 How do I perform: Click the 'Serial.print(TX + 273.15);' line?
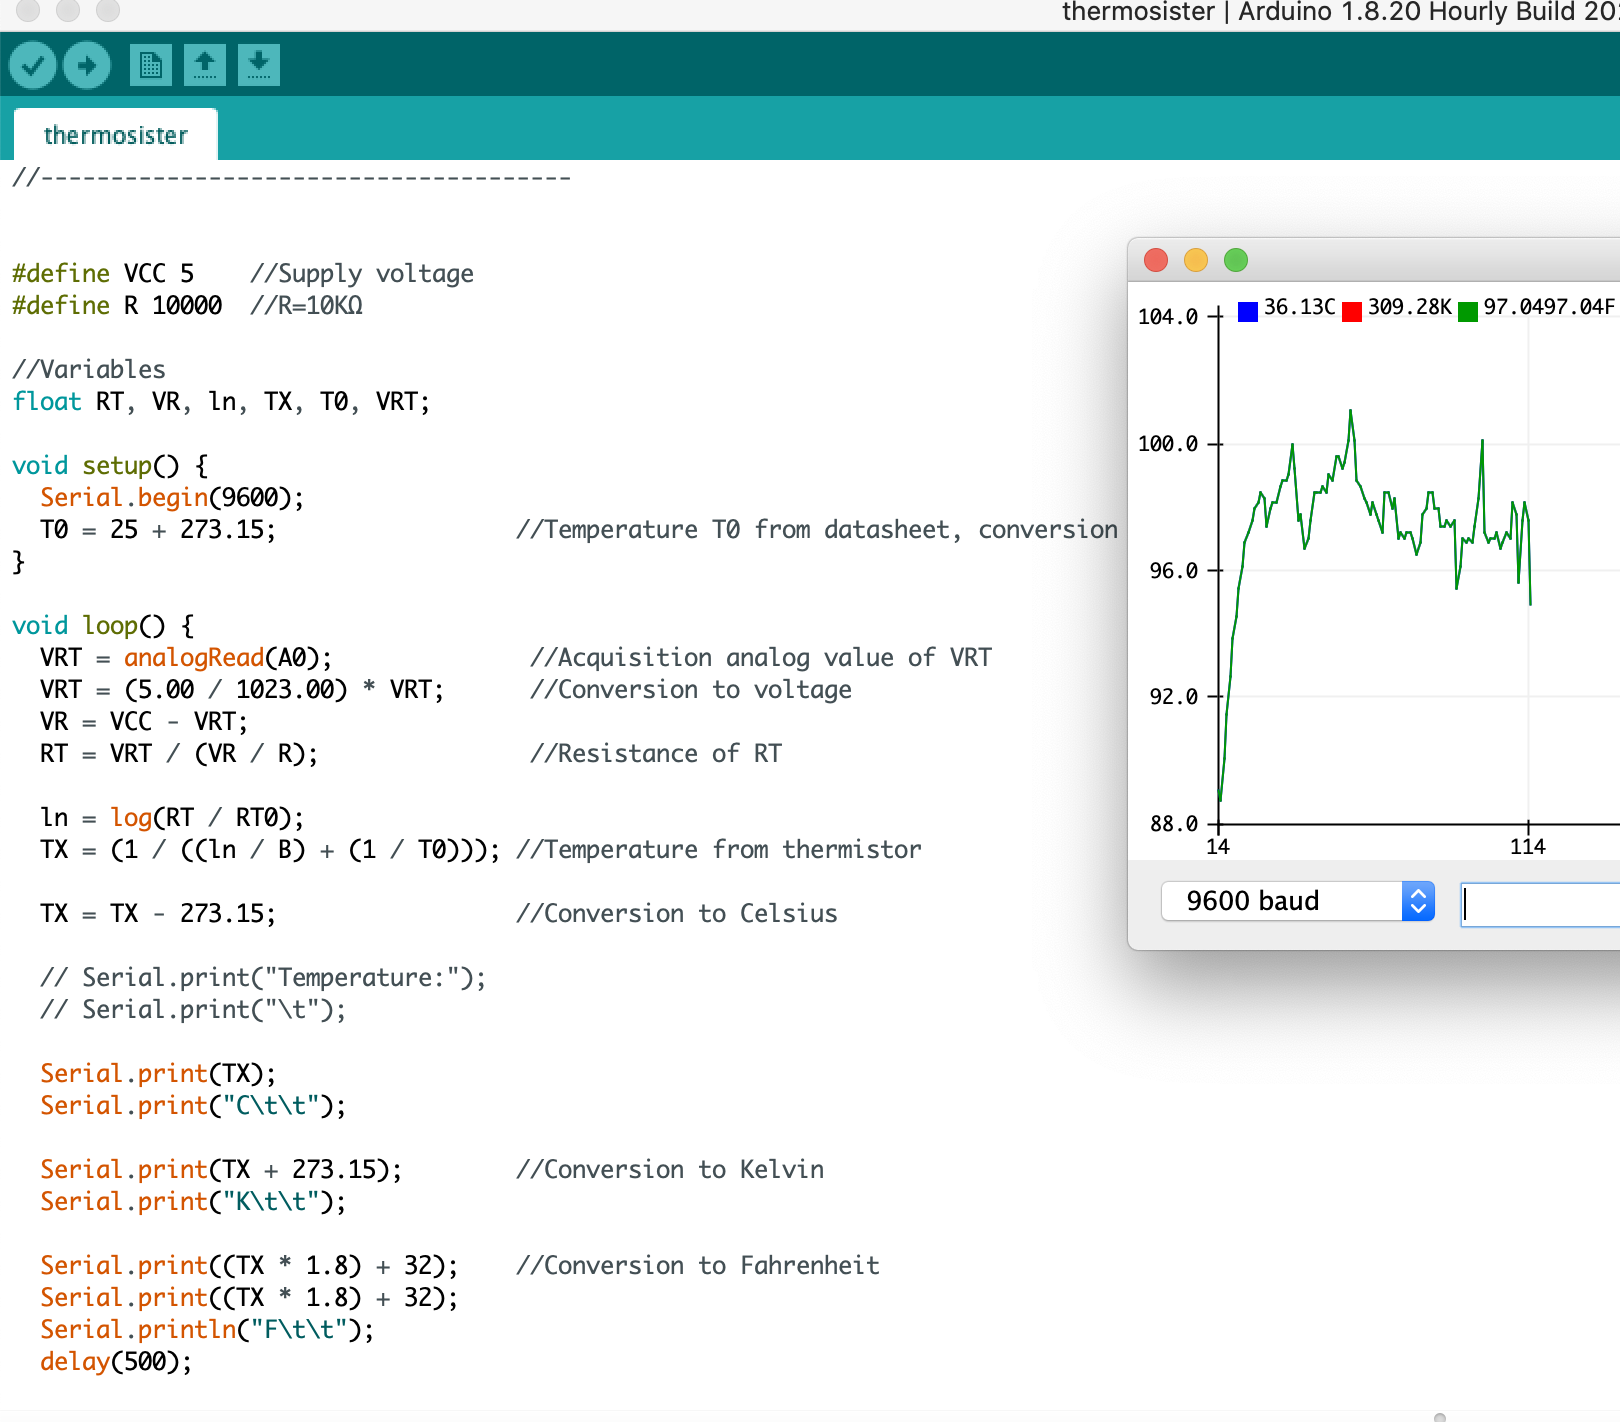(x=221, y=1170)
